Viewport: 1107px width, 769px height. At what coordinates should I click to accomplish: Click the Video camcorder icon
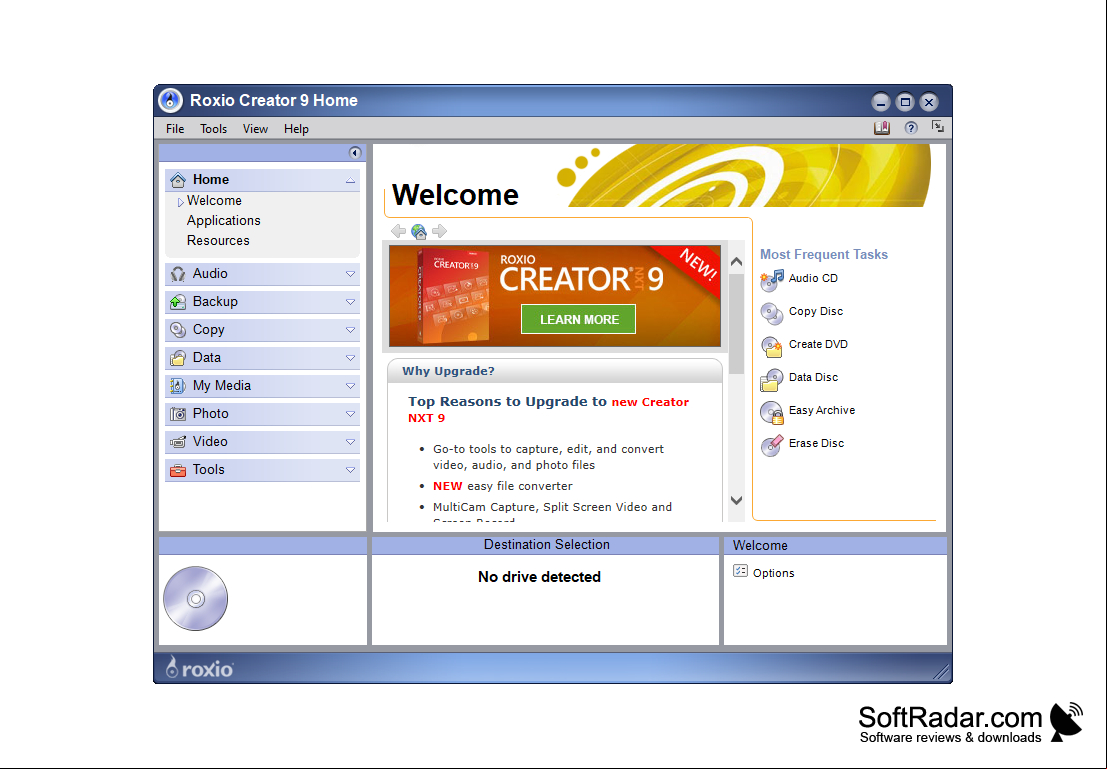[178, 441]
